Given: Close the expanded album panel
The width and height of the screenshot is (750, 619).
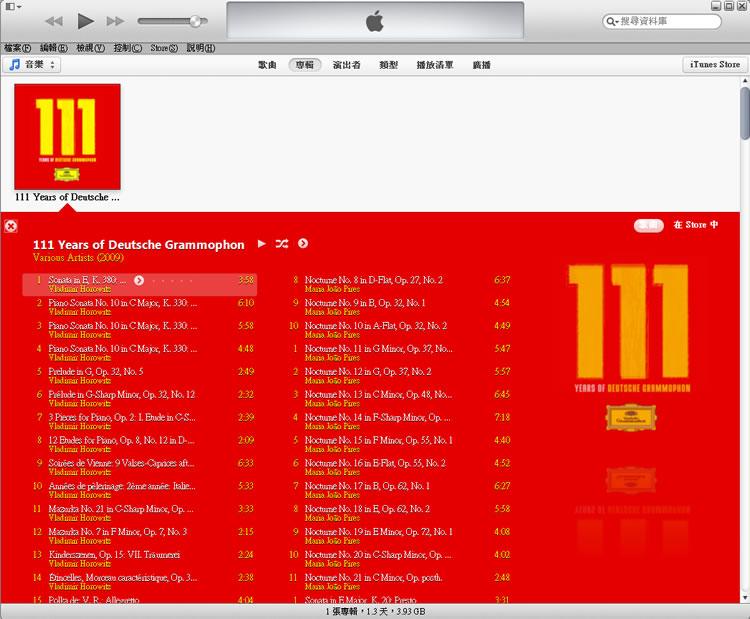Looking at the screenshot, I should tap(11, 226).
